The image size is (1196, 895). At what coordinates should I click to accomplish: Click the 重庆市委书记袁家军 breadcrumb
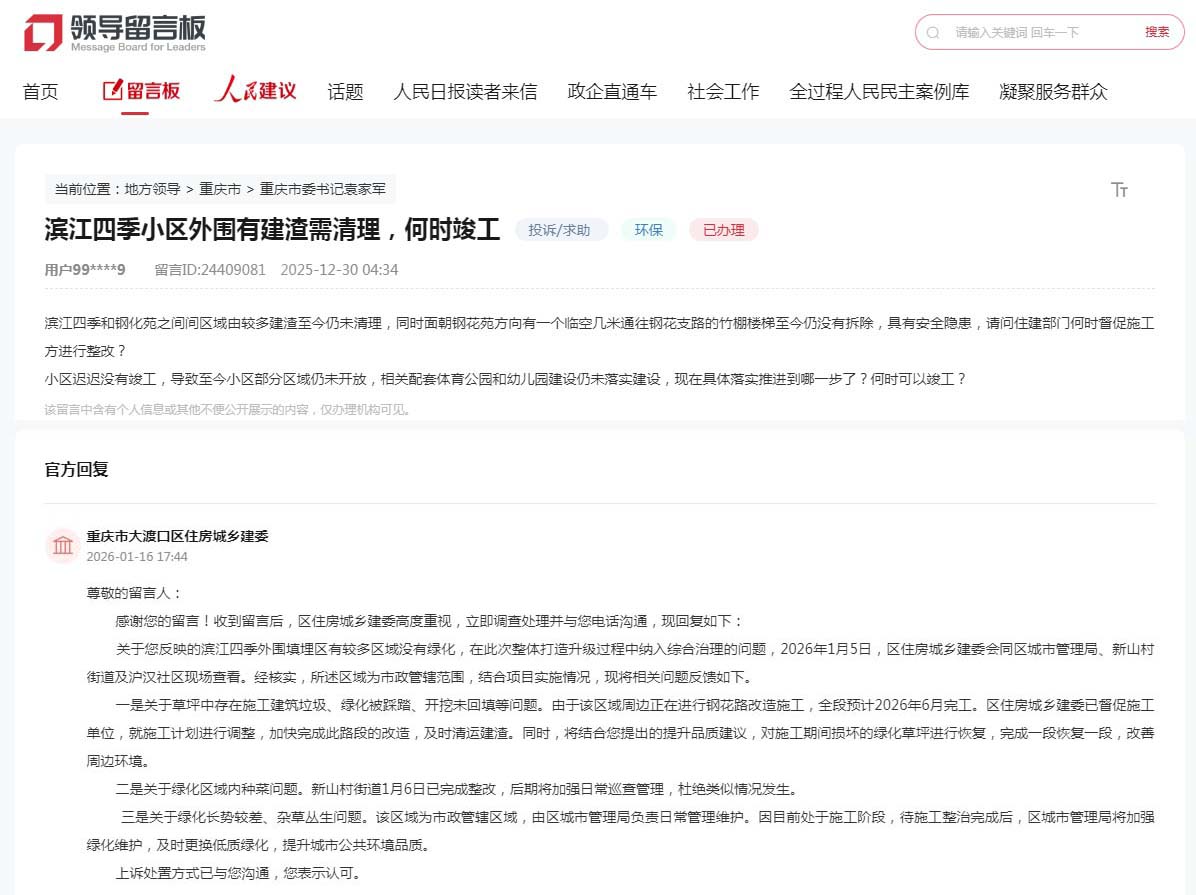320,188
